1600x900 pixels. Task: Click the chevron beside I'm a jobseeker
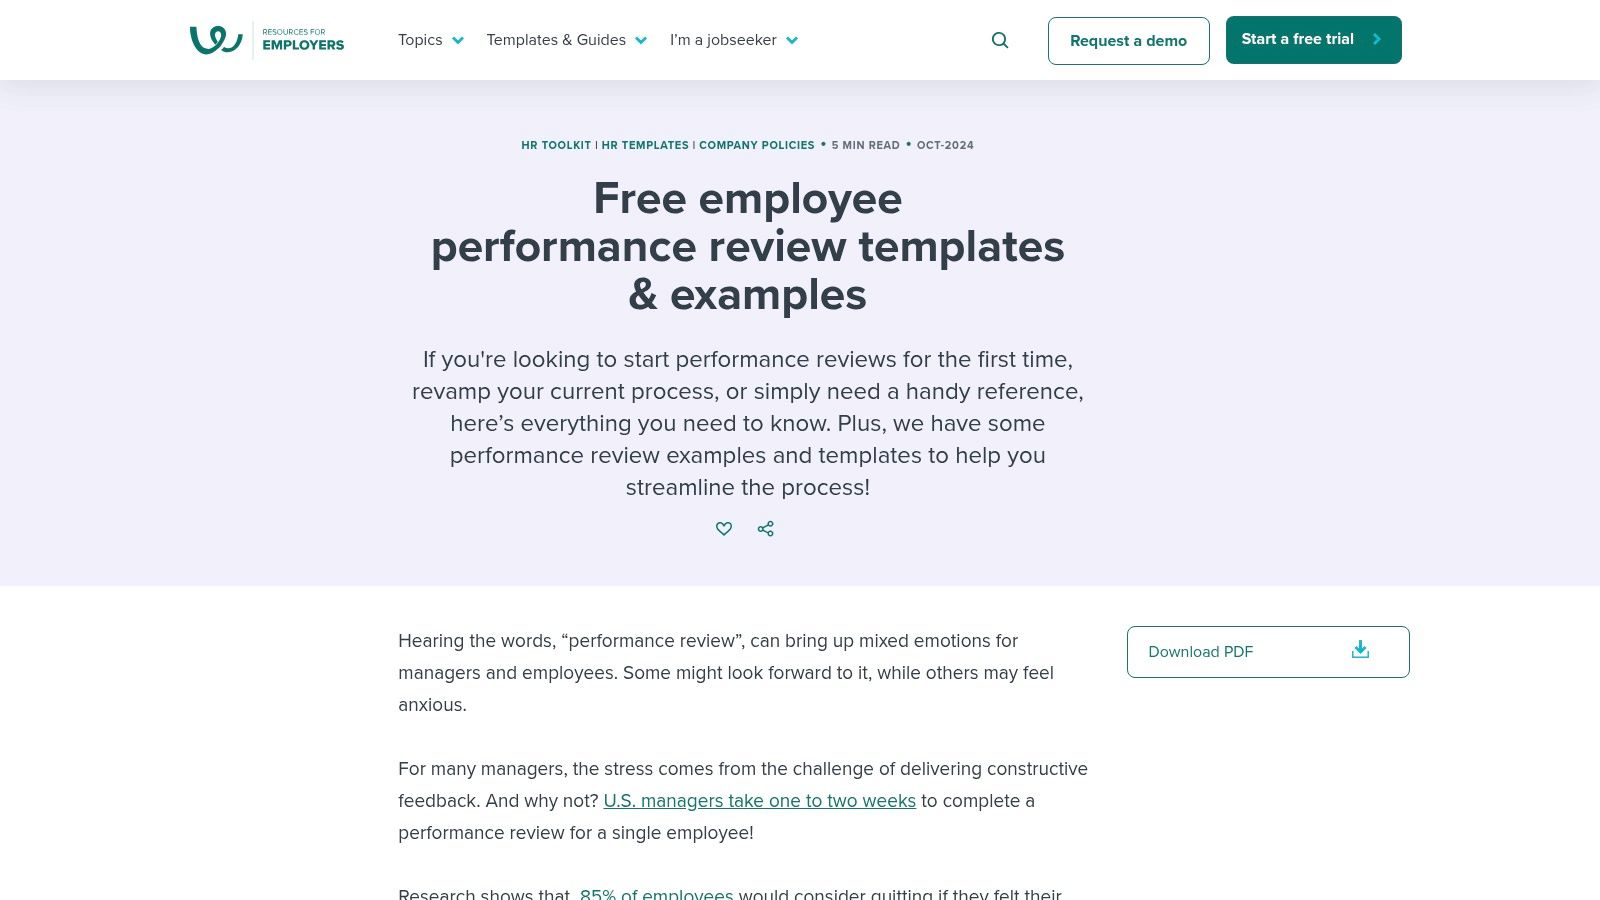click(791, 40)
